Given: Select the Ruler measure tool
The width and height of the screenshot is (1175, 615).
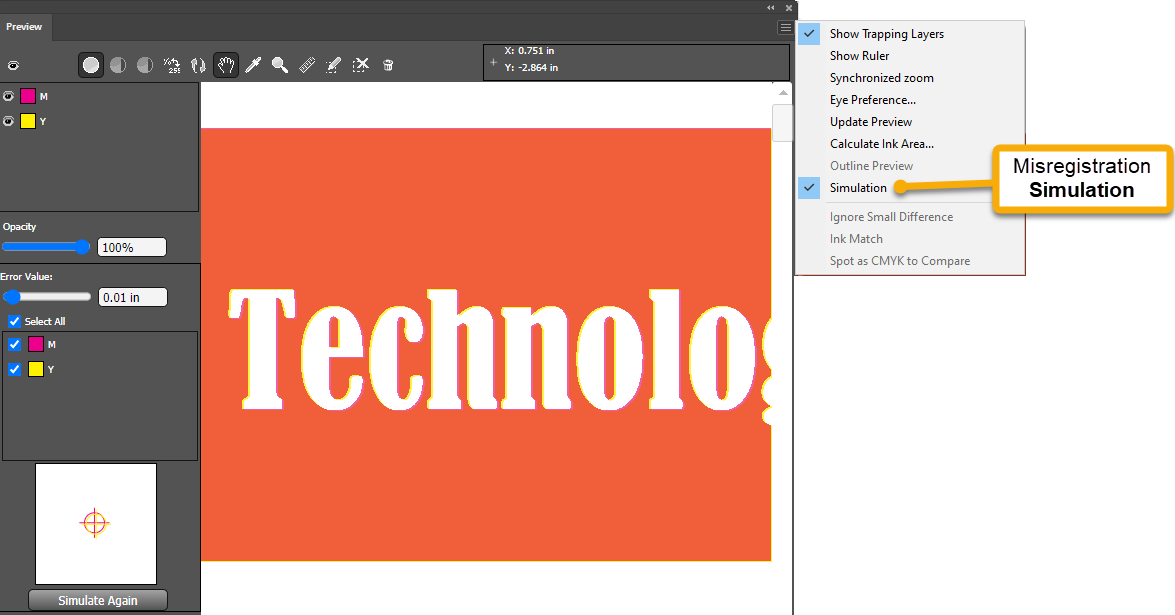Looking at the screenshot, I should pyautogui.click(x=307, y=65).
